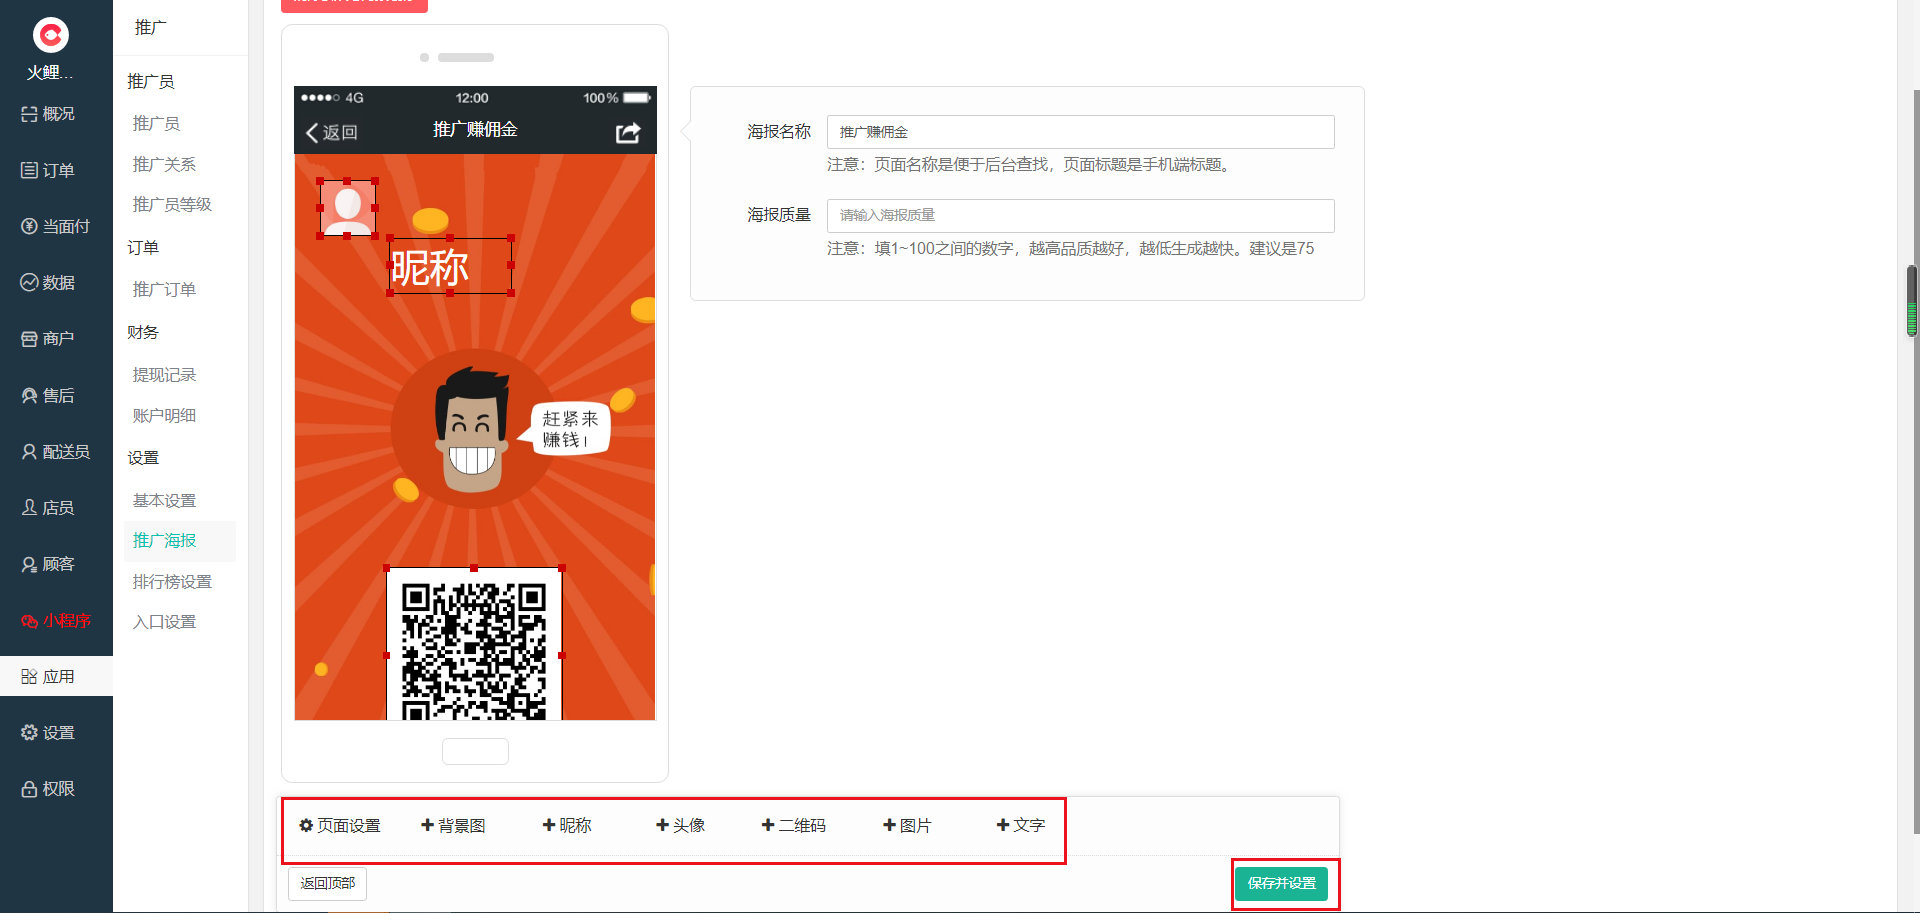
Task: Add 背景图 via bottom toolbar
Action: [x=453, y=825]
